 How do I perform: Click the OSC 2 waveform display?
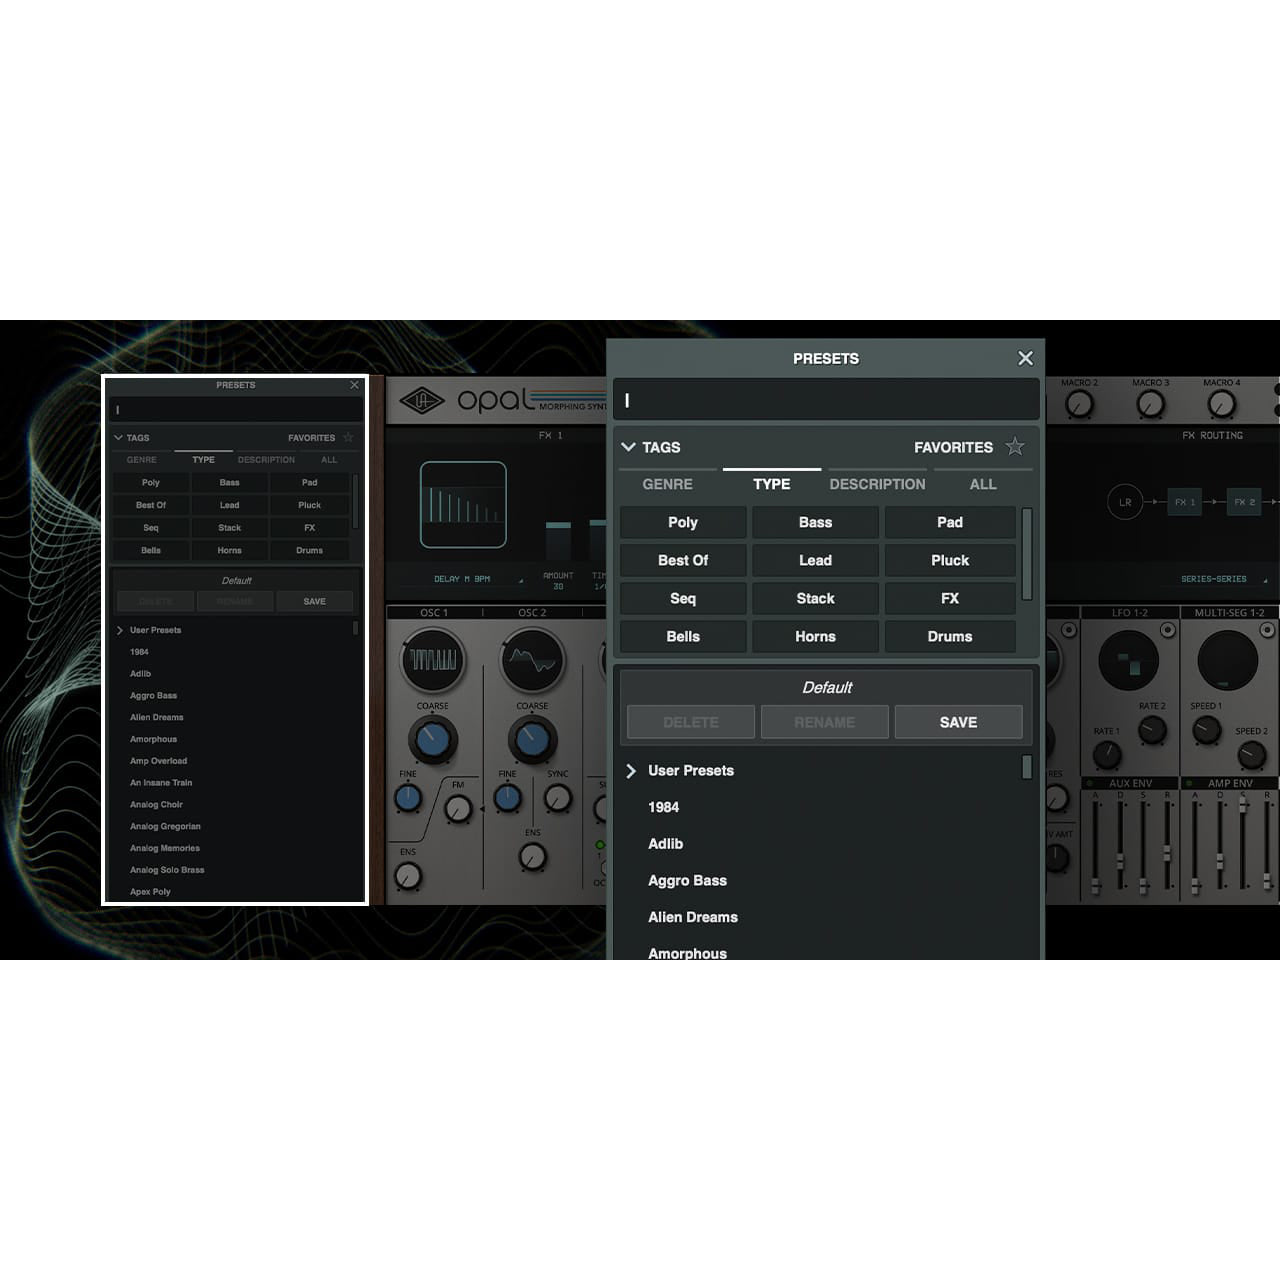point(532,660)
